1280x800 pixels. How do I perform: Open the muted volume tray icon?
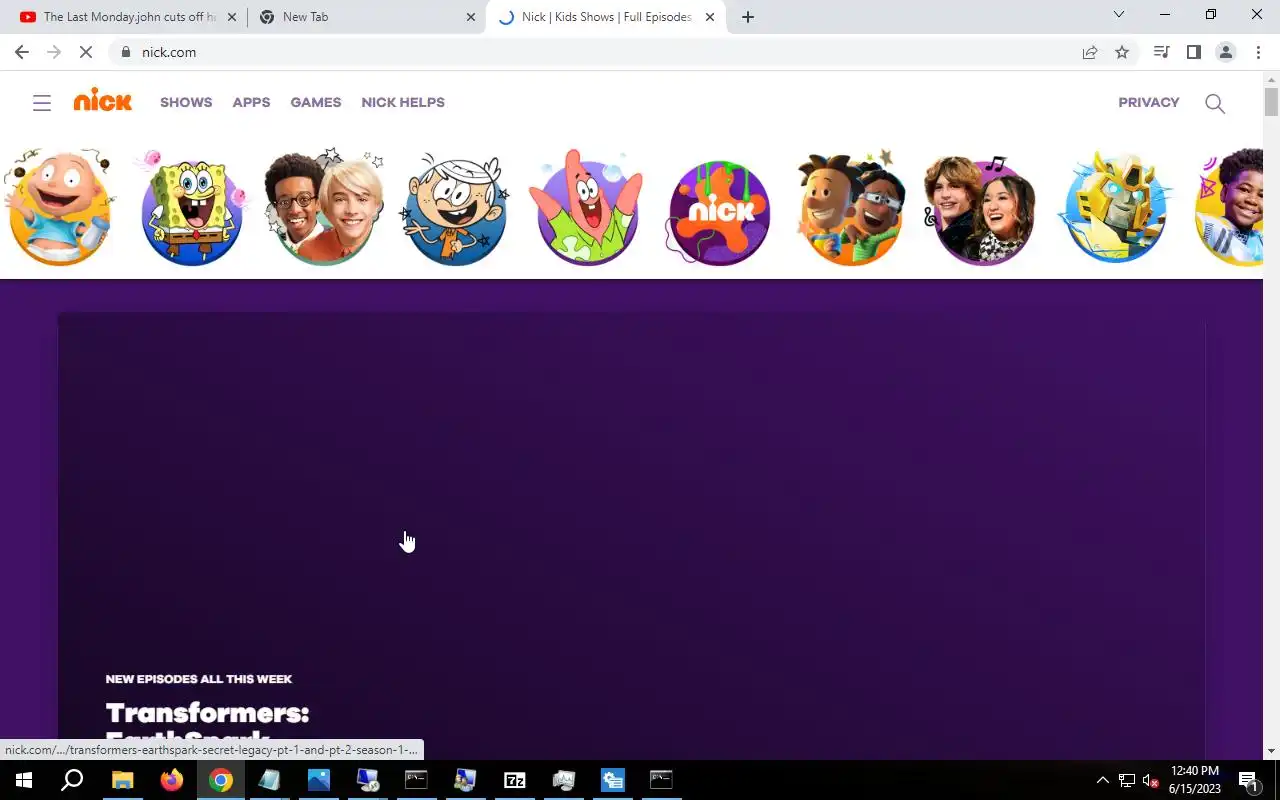1150,780
